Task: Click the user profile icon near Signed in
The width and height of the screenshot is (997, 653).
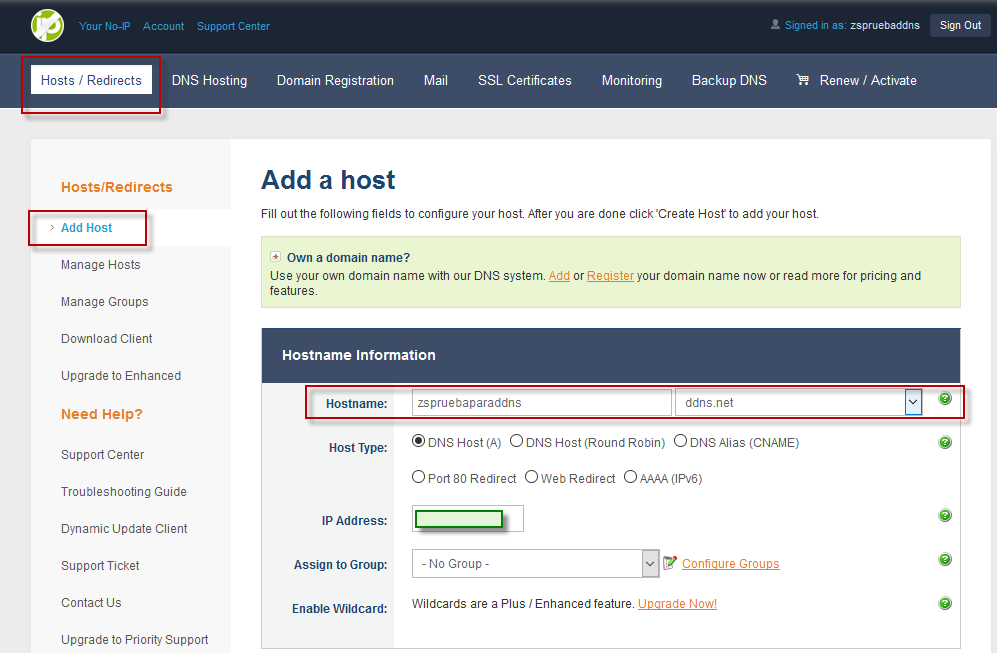Action: click(x=775, y=25)
